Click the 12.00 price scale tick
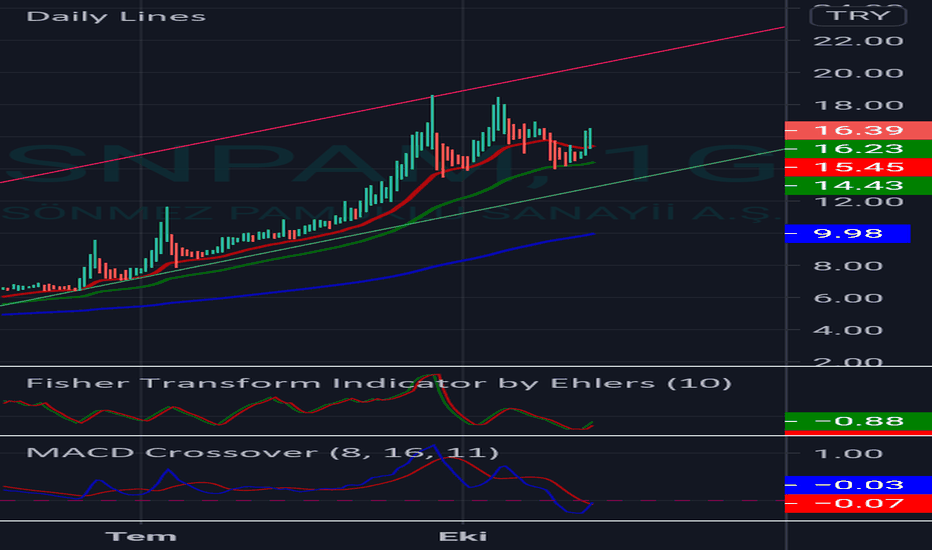 pos(858,202)
